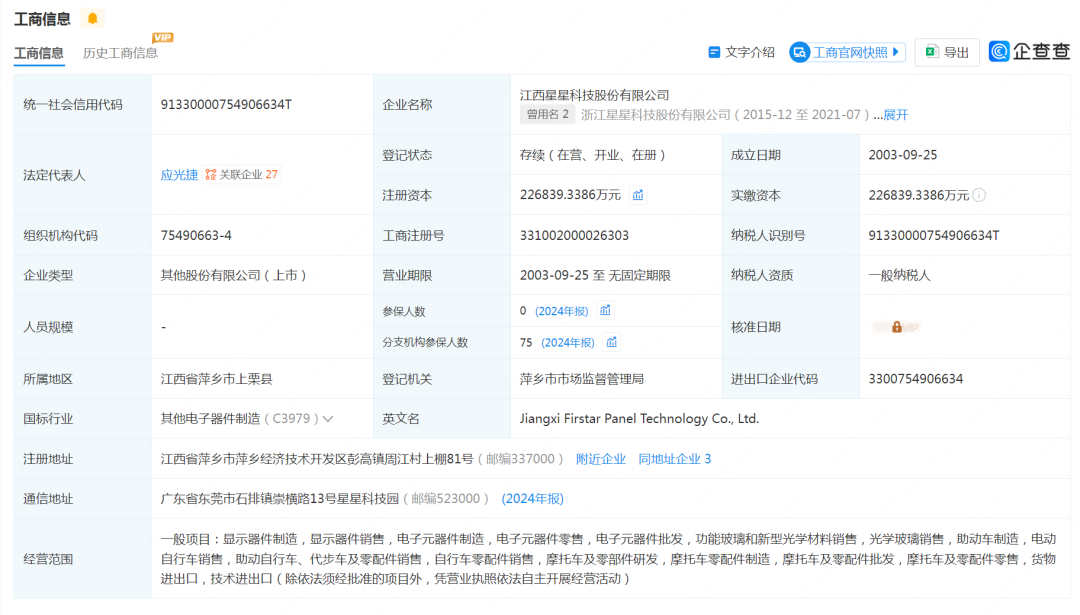Select 工商注册号 331002000026303
1080x615 pixels.
click(574, 236)
